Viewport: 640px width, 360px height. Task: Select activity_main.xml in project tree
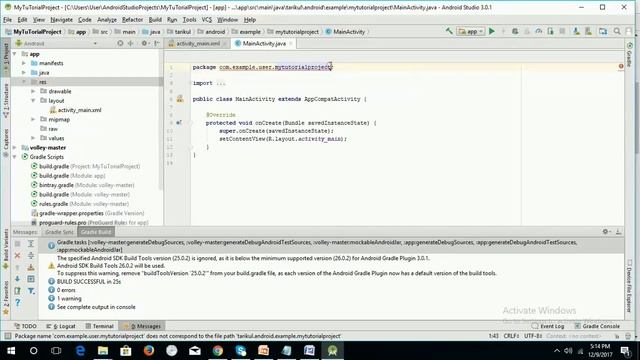75,110
